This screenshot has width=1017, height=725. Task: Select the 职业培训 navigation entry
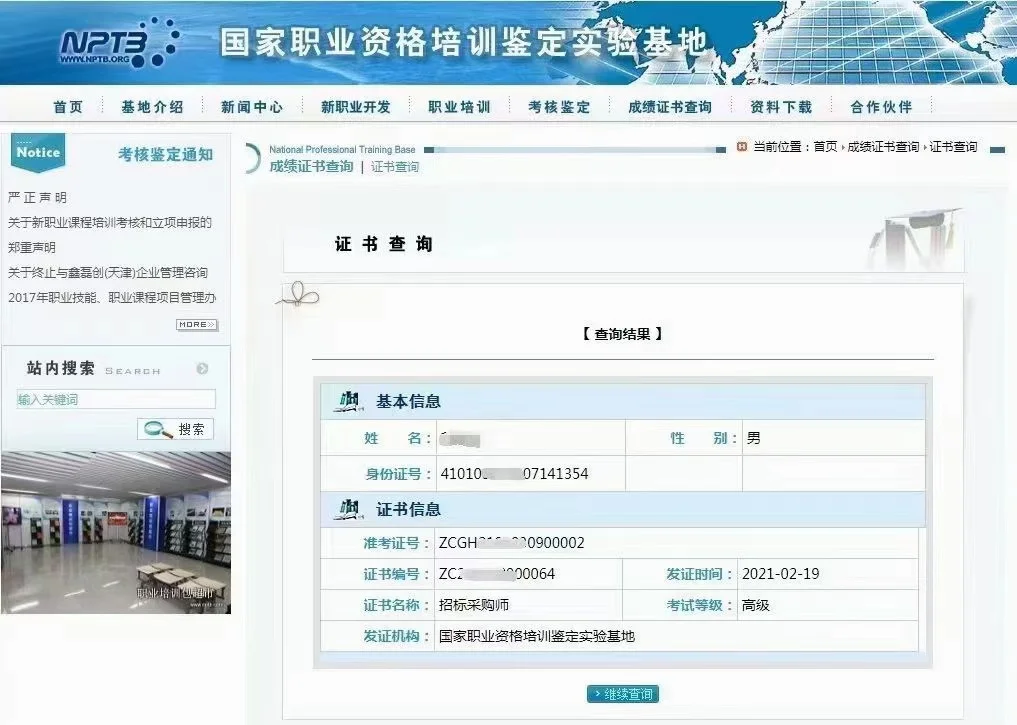click(x=459, y=105)
